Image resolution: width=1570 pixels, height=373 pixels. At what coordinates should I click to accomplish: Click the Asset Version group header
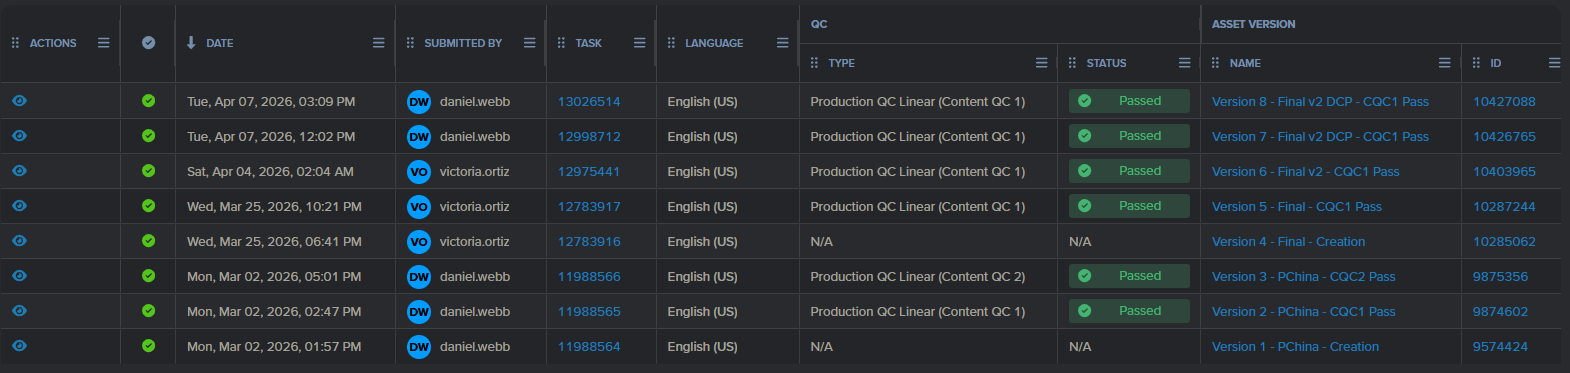(x=1253, y=24)
